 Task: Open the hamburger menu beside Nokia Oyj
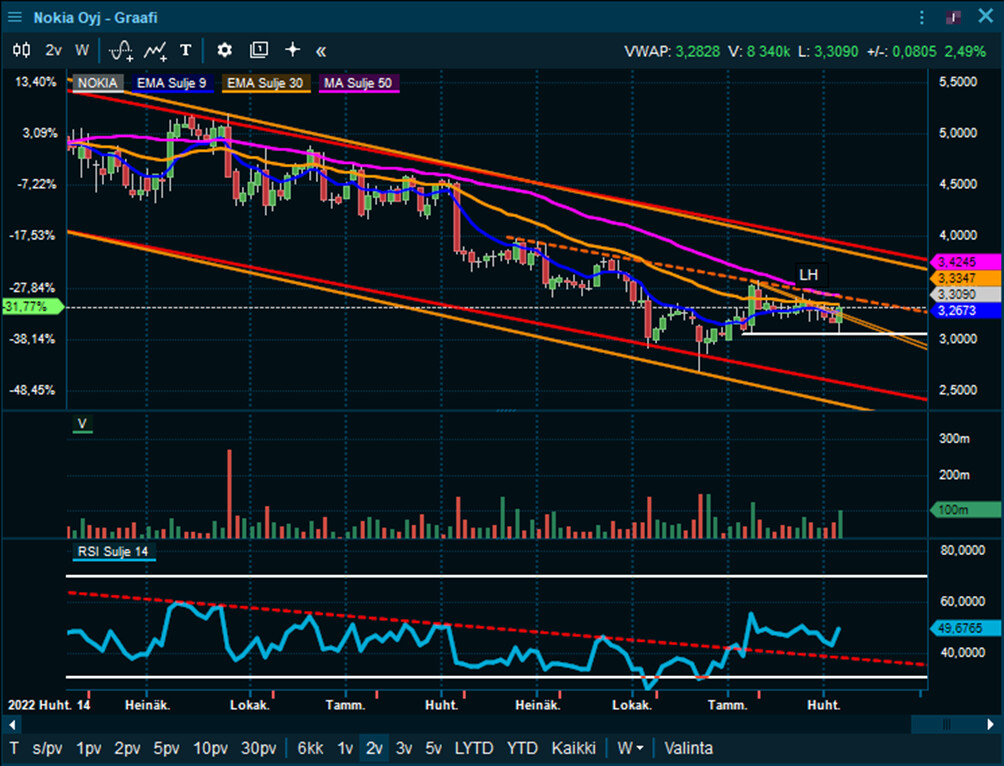[14, 17]
